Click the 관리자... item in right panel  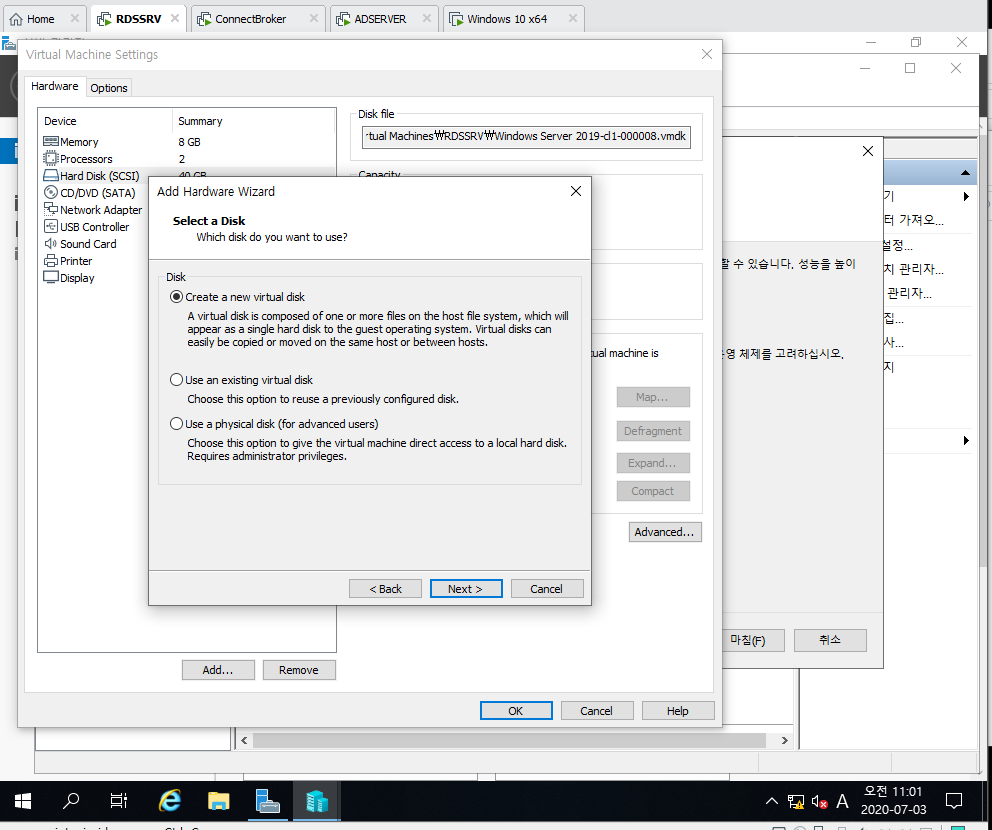tap(909, 293)
